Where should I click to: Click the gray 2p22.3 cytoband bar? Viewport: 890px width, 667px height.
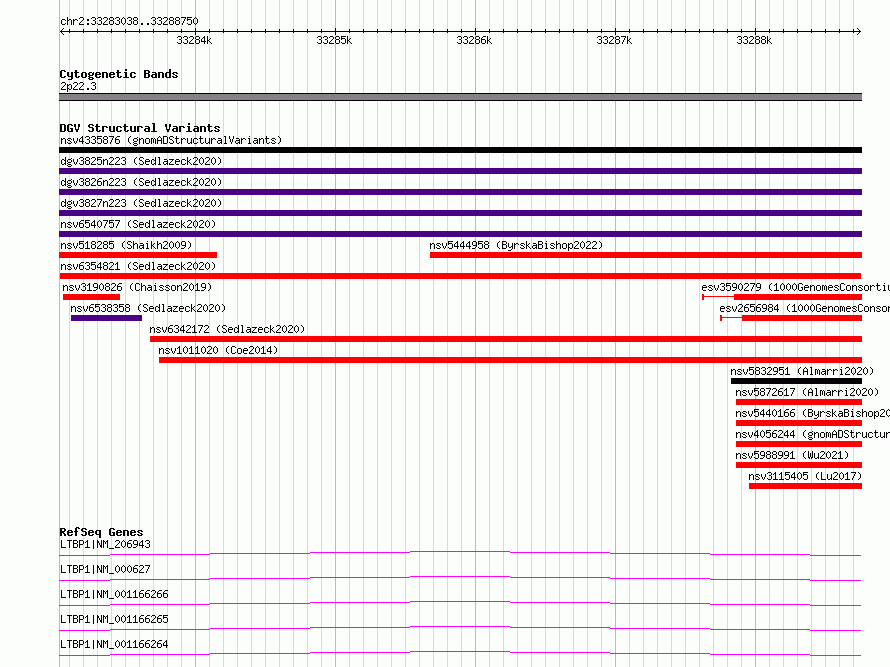(460, 97)
